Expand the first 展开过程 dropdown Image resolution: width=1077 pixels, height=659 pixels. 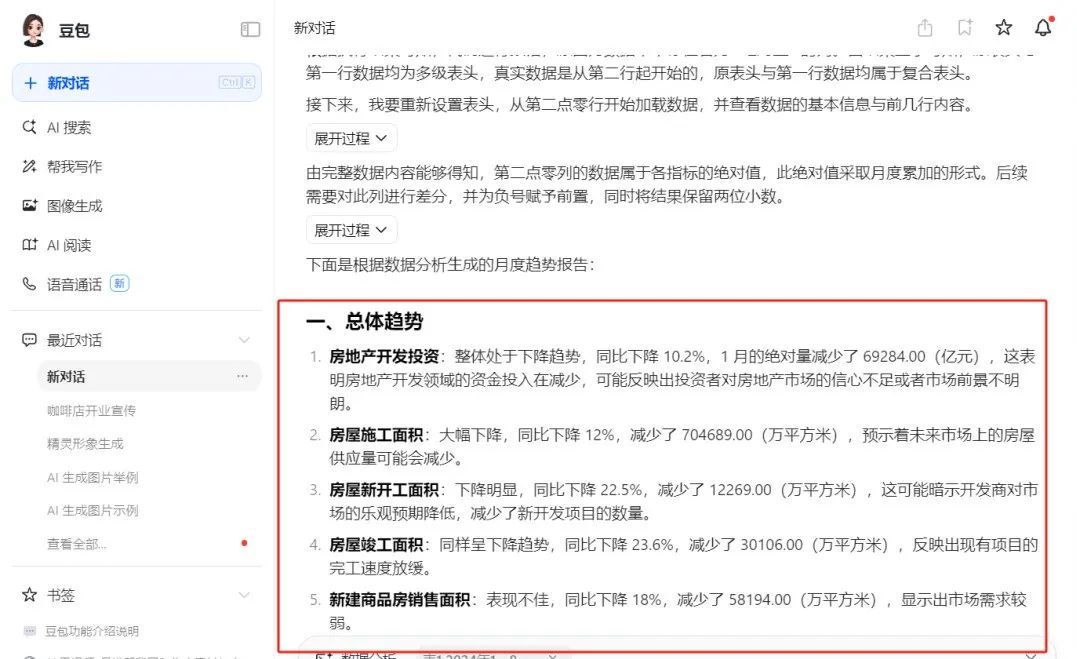coord(351,138)
